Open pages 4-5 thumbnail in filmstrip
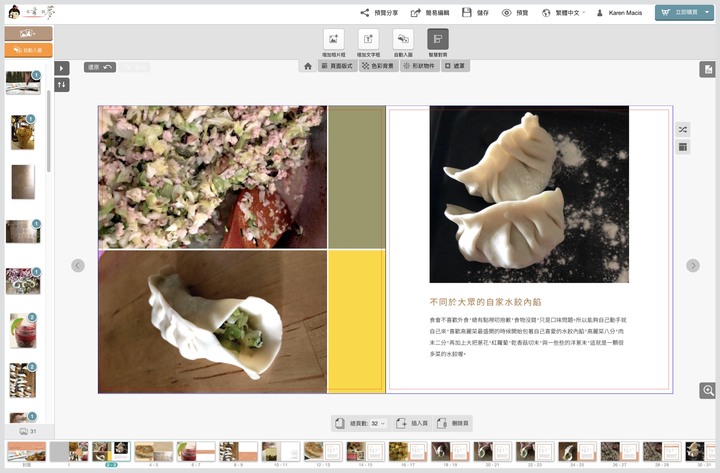Image resolution: width=720 pixels, height=473 pixels. (154, 451)
